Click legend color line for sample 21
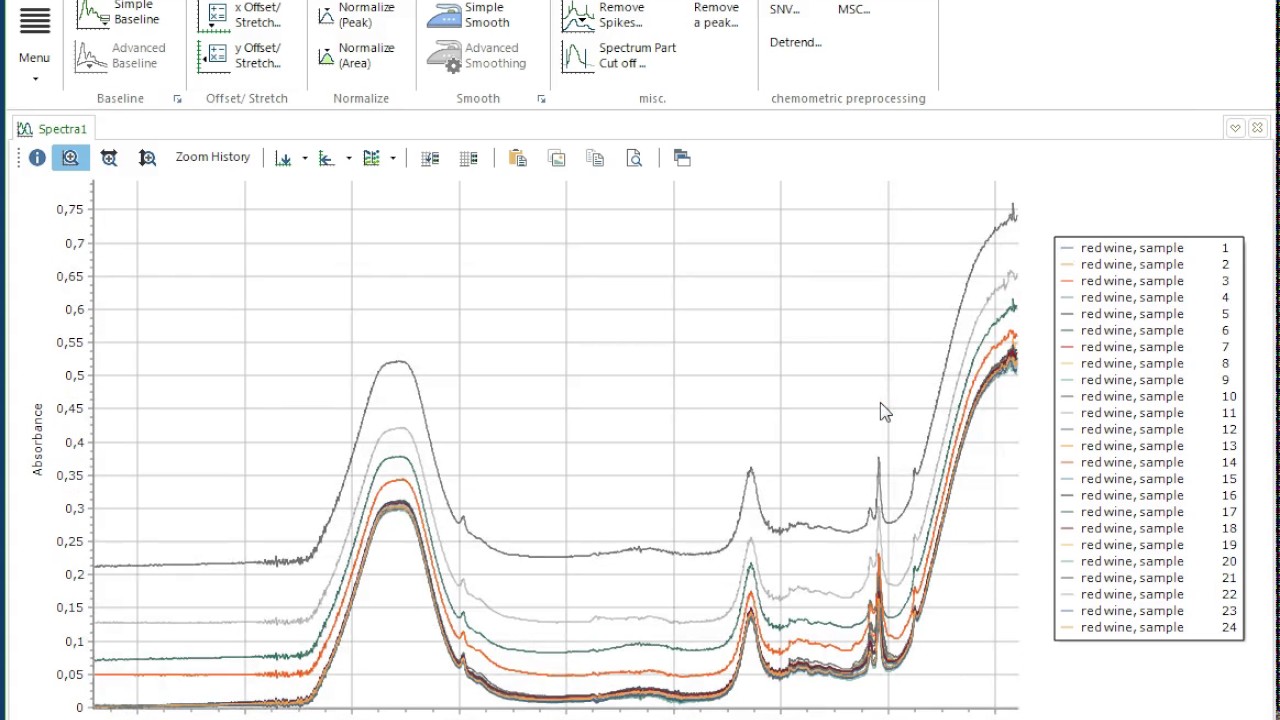The image size is (1280, 720). [1068, 578]
